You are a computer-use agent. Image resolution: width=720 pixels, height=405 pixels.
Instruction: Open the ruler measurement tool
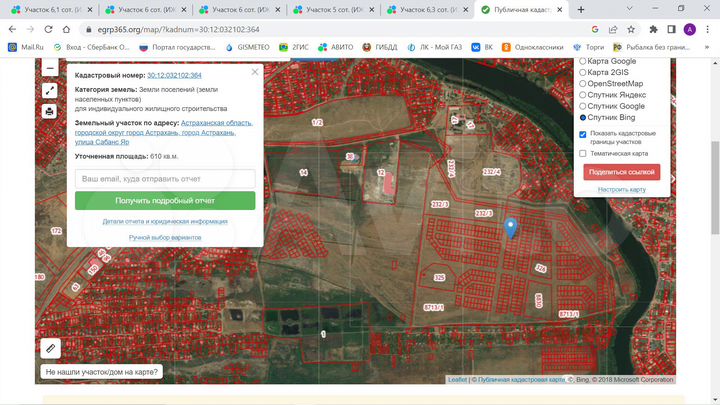coord(50,347)
